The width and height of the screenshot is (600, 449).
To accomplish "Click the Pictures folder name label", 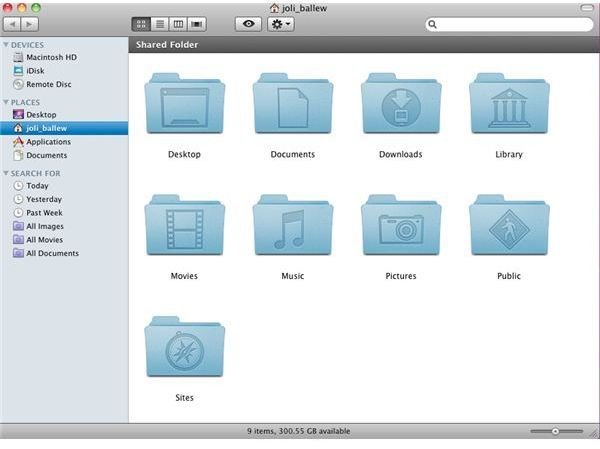I will (x=401, y=276).
